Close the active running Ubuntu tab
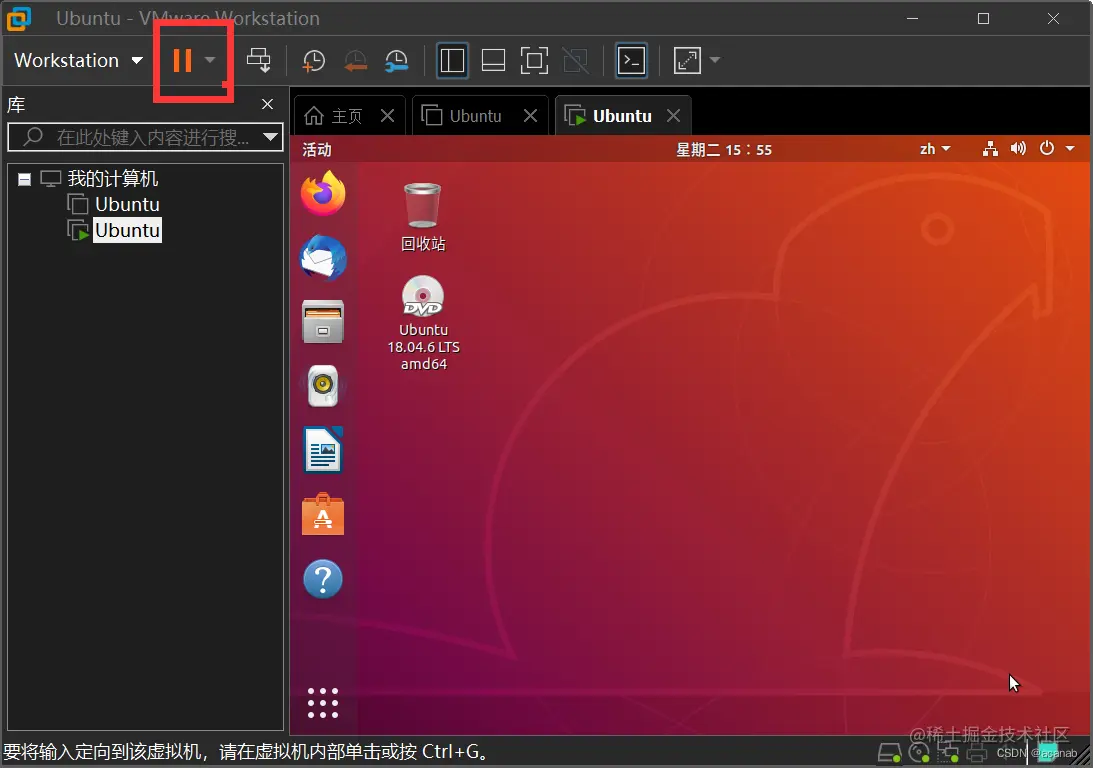1093x768 pixels. (x=673, y=116)
